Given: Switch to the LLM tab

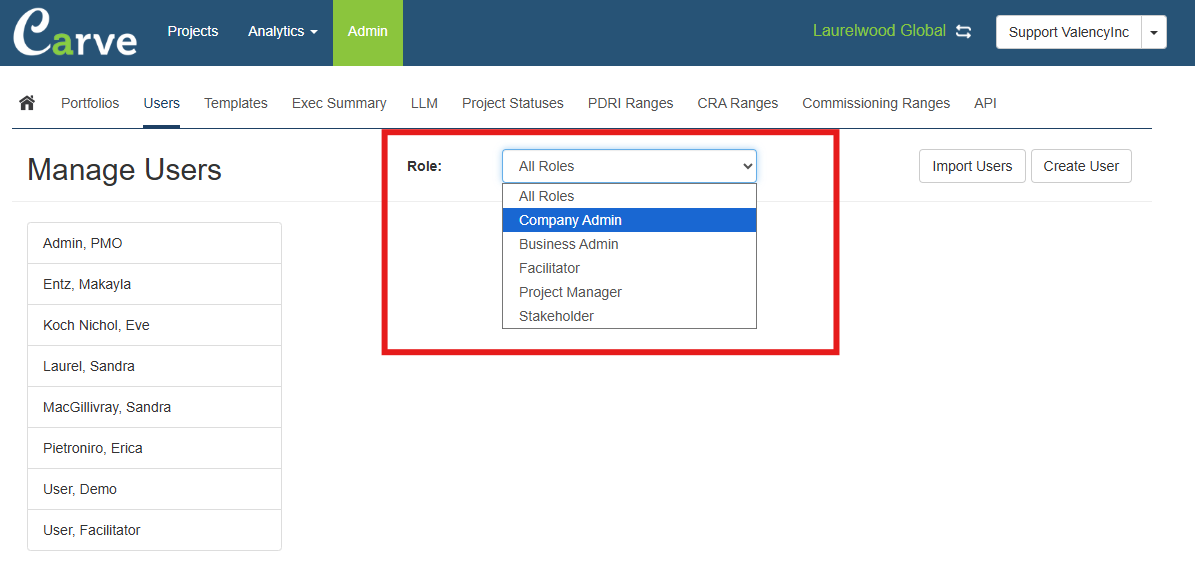Looking at the screenshot, I should point(424,103).
